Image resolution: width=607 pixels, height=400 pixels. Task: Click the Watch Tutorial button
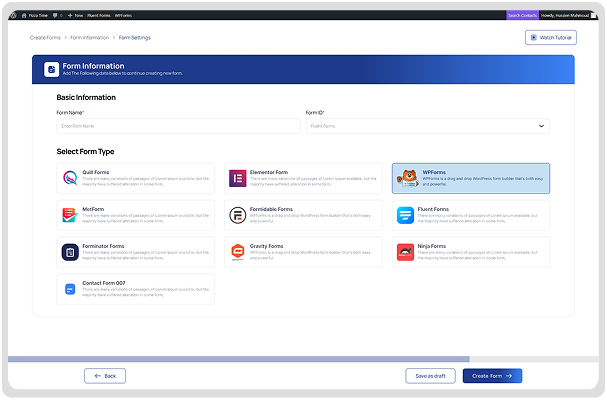[x=550, y=38]
